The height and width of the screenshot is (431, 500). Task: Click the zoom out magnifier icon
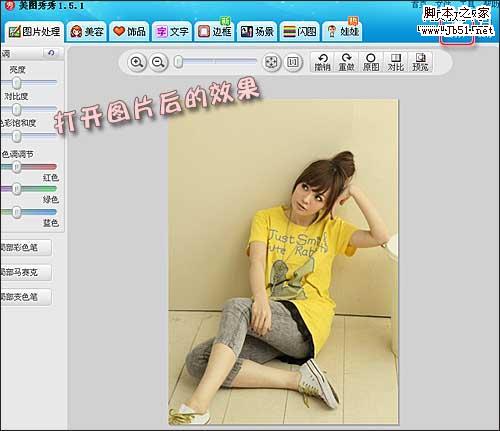tap(158, 62)
